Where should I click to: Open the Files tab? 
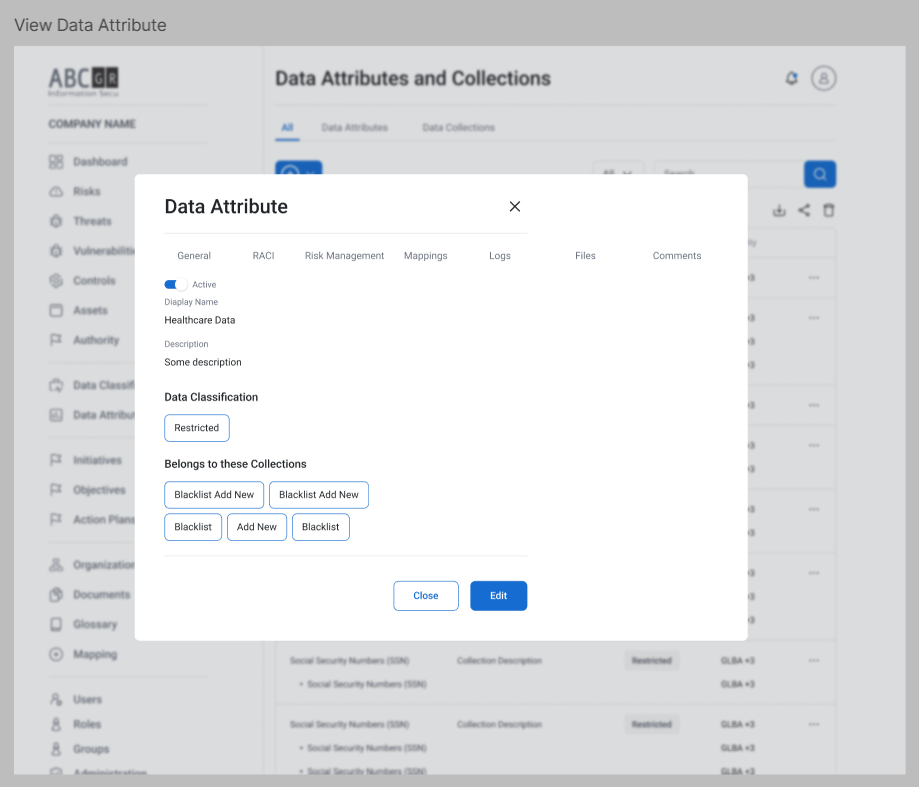pyautogui.click(x=585, y=256)
